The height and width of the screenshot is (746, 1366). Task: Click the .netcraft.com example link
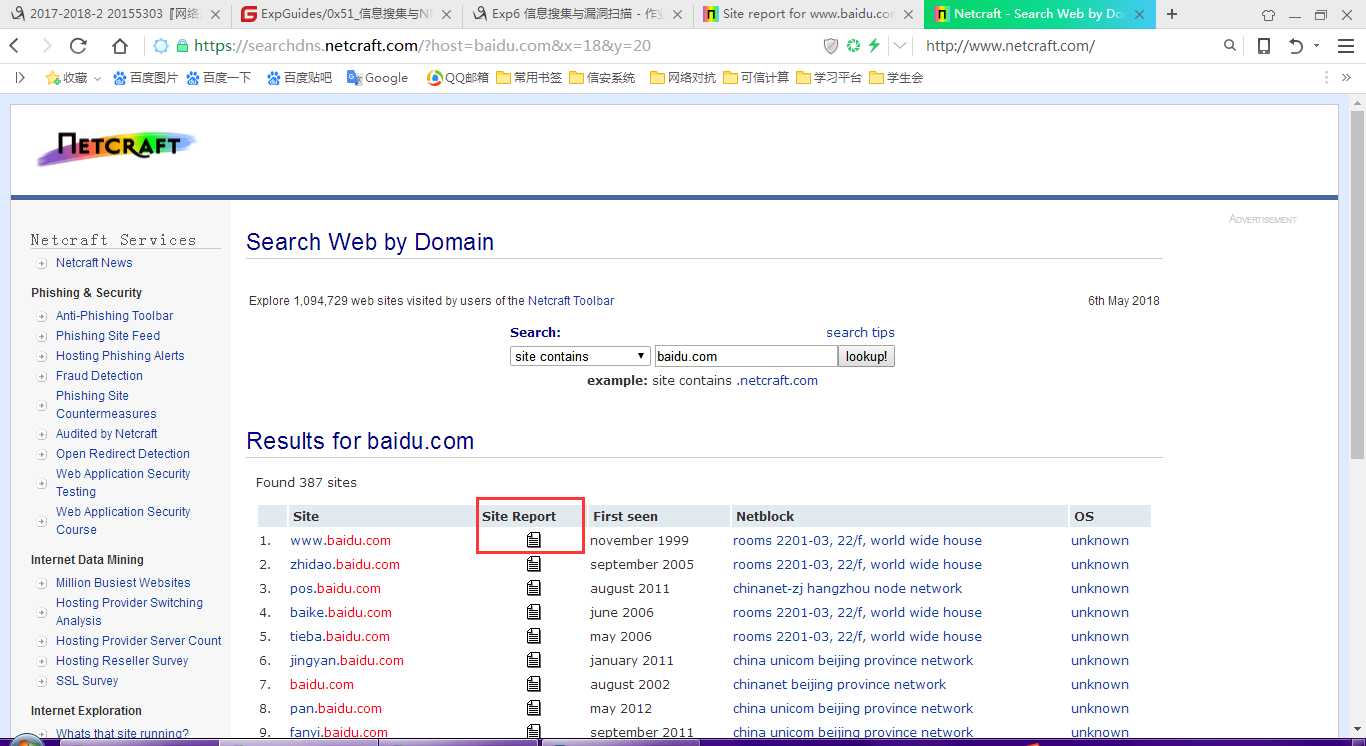point(777,380)
